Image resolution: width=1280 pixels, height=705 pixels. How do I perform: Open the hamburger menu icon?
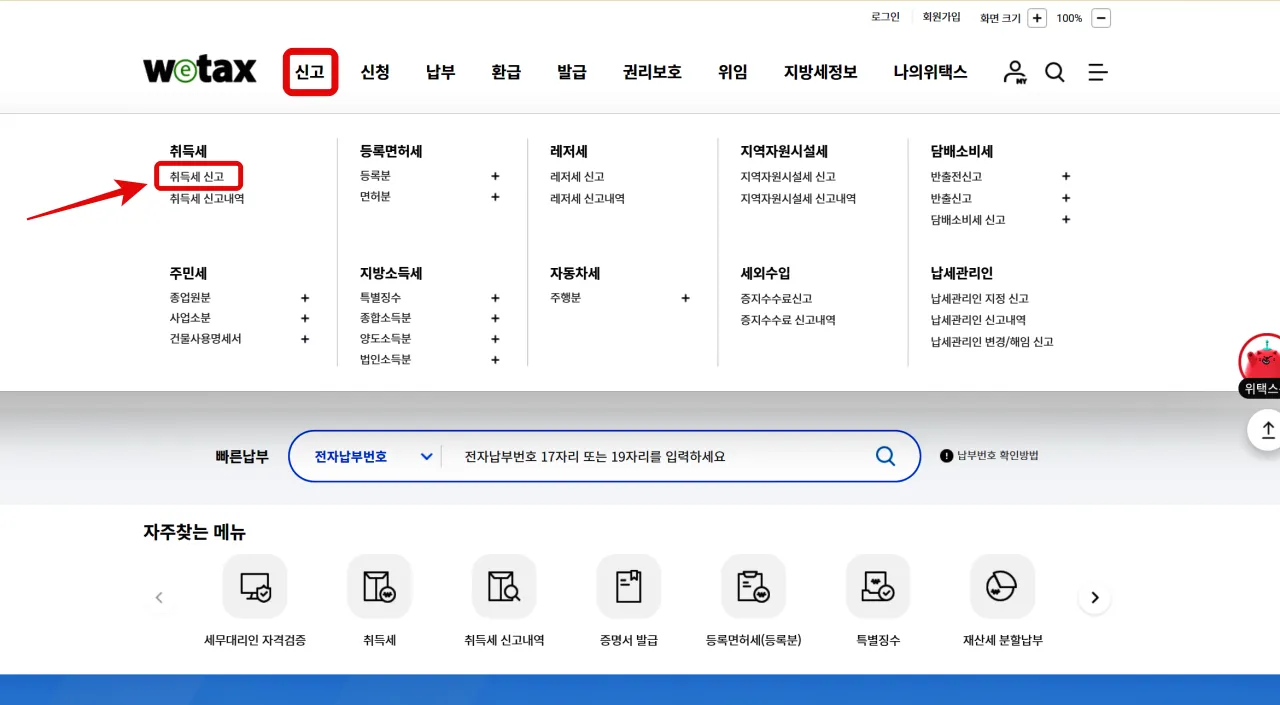point(1097,72)
